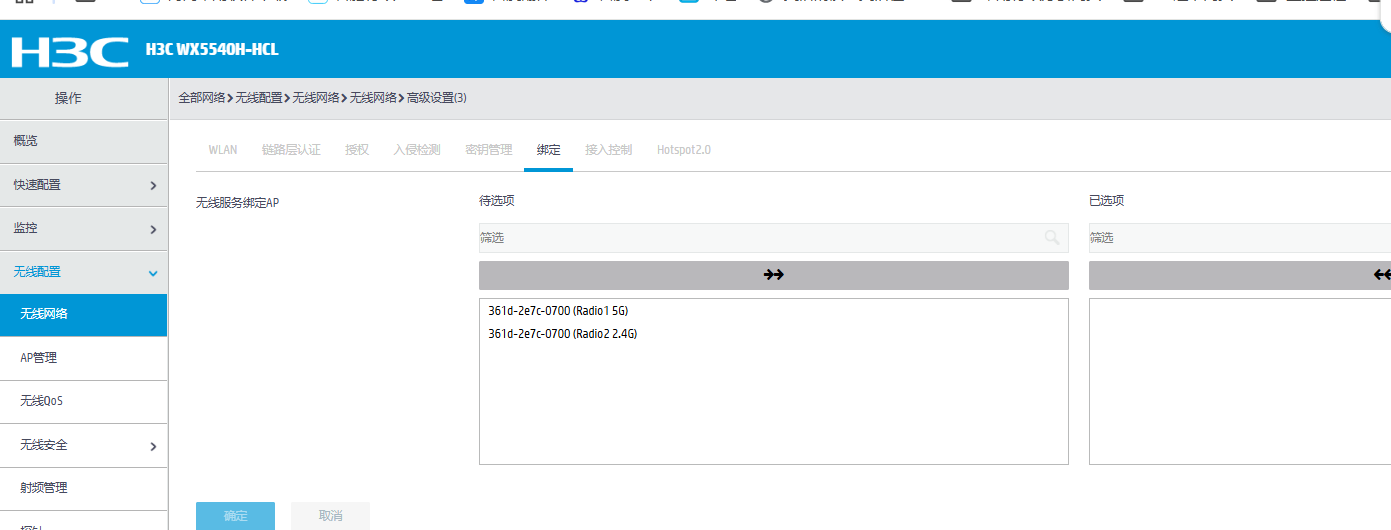Click the double left arrow under 已选项

(1382, 275)
